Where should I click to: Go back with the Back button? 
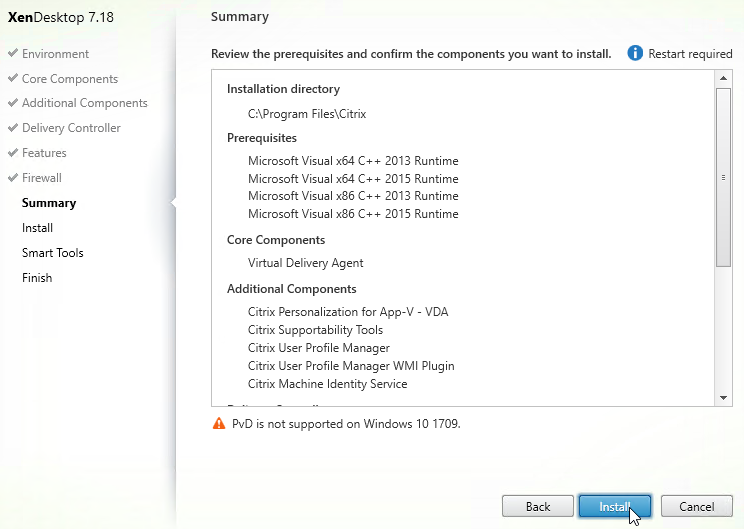538,506
